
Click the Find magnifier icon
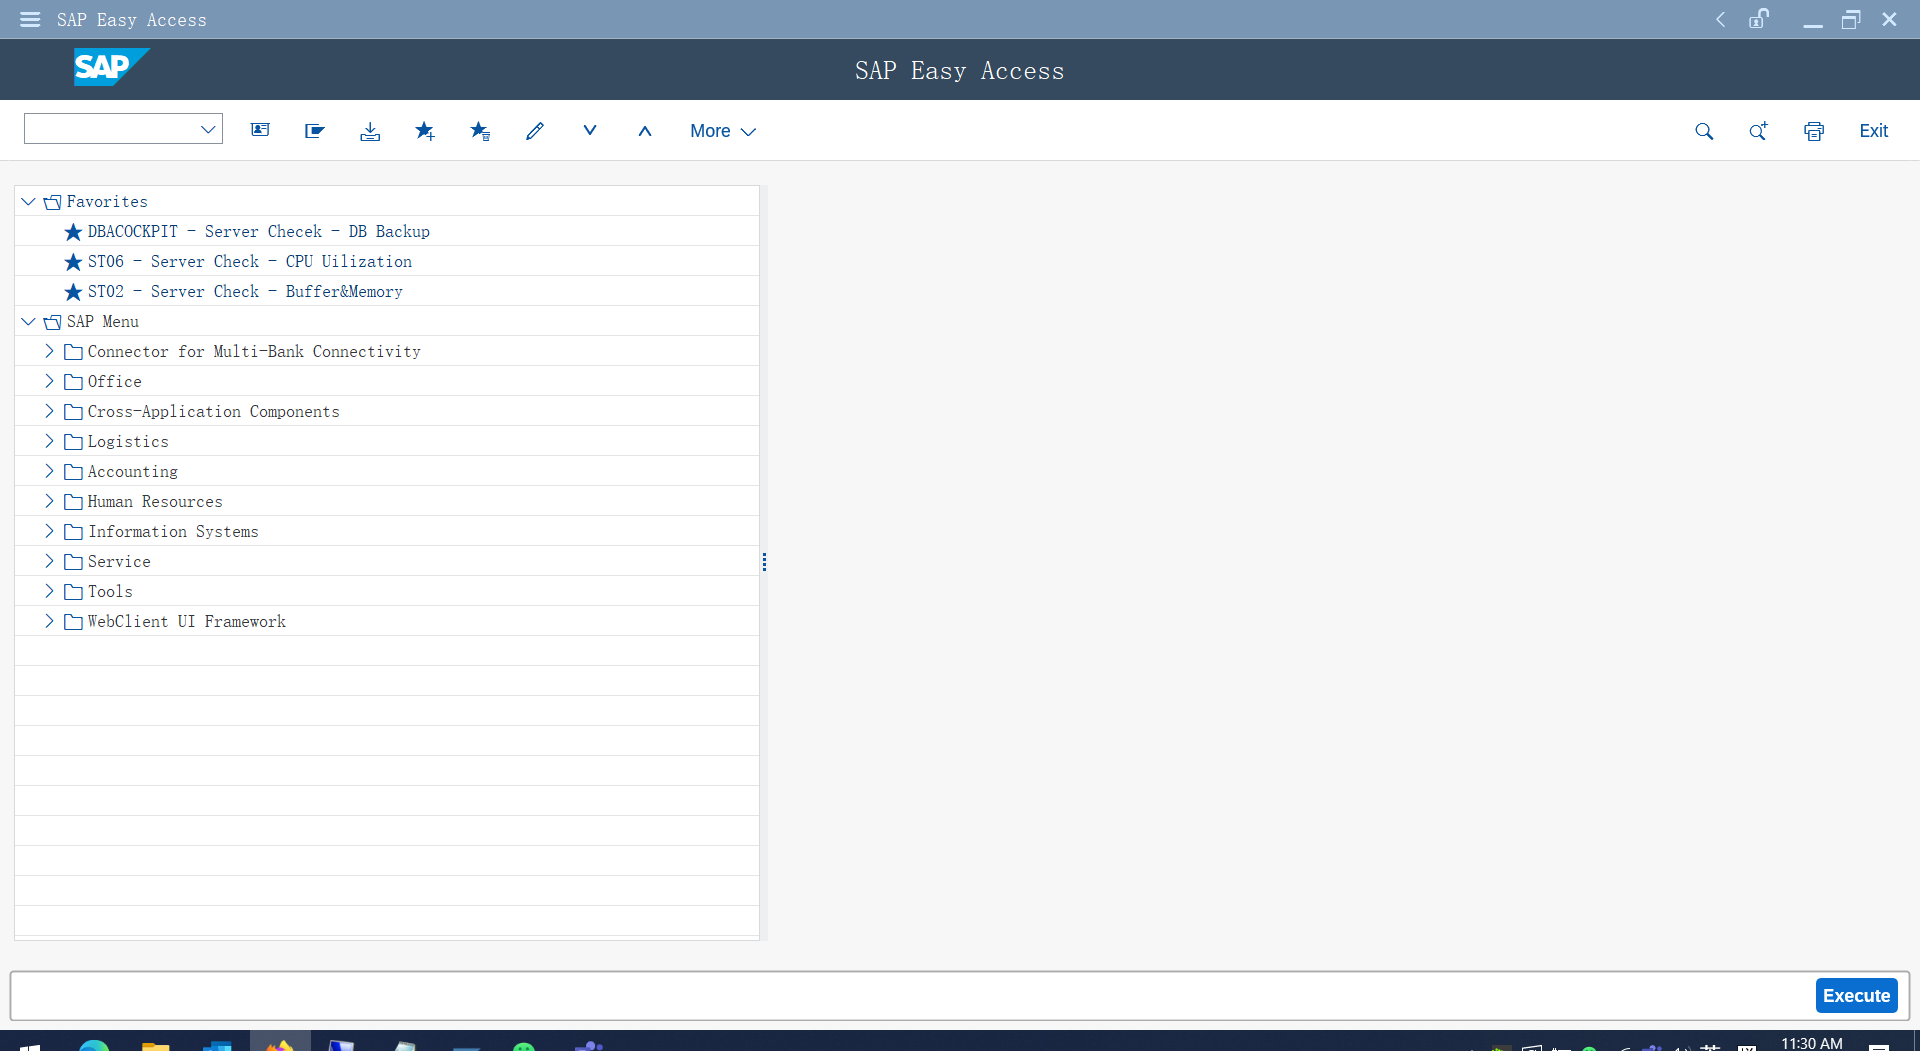(1704, 131)
